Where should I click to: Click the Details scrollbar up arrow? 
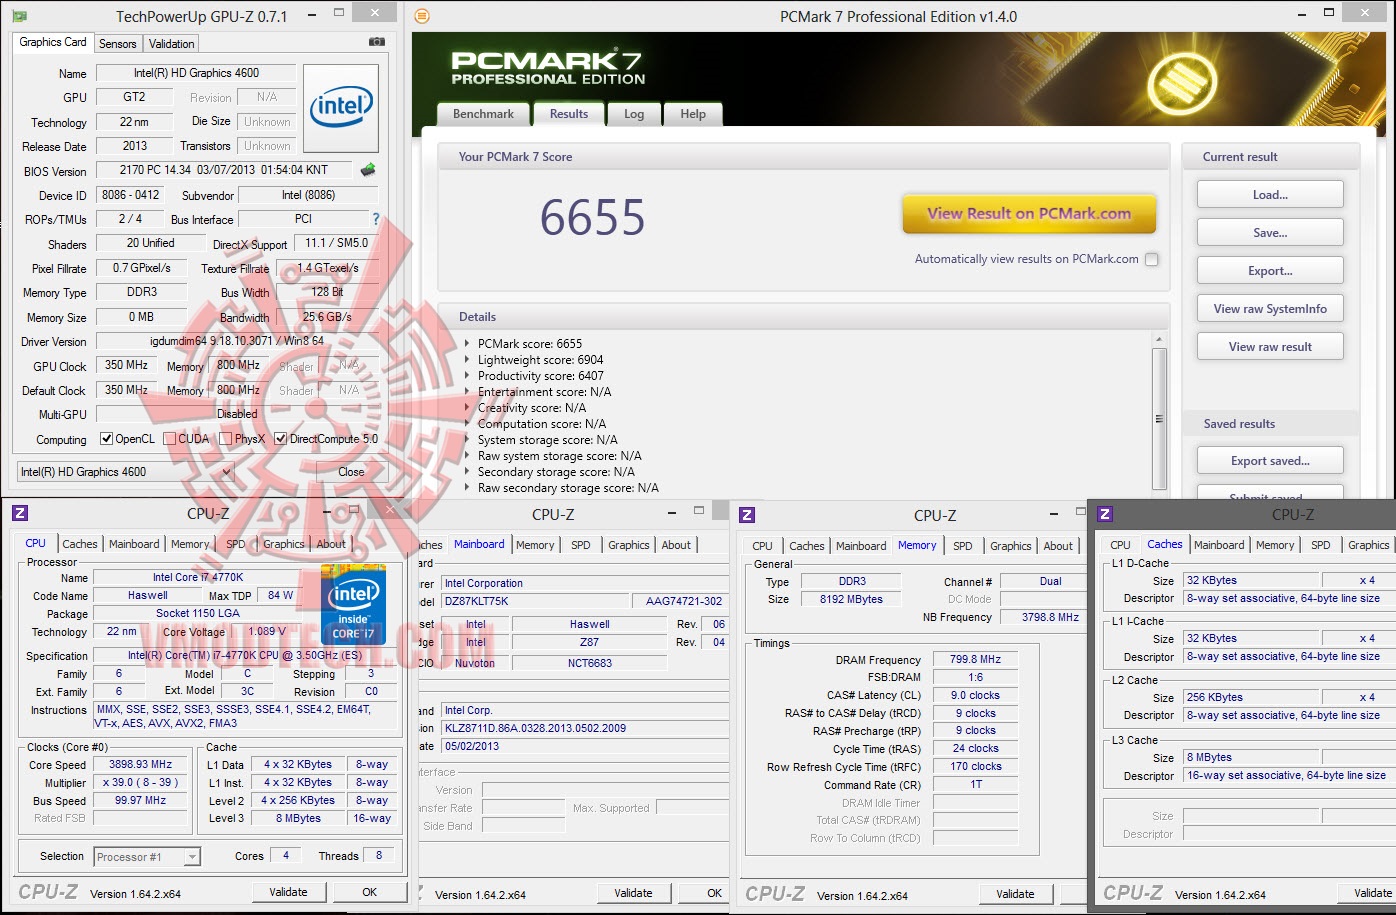coord(1159,341)
